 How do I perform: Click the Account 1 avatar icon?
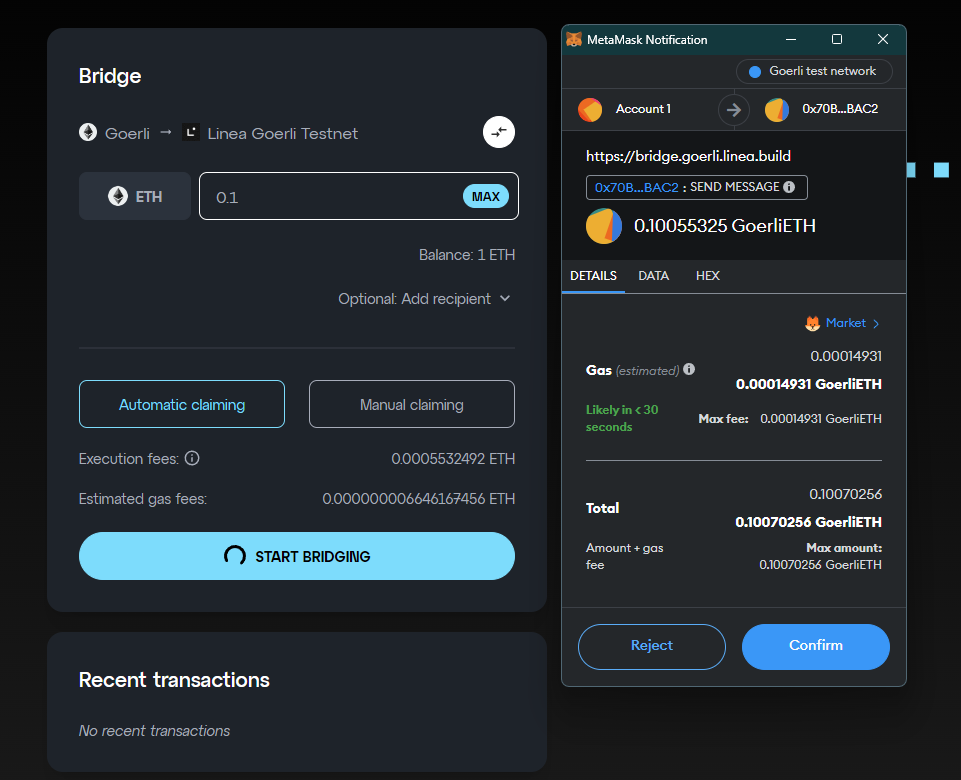pyautogui.click(x=590, y=110)
